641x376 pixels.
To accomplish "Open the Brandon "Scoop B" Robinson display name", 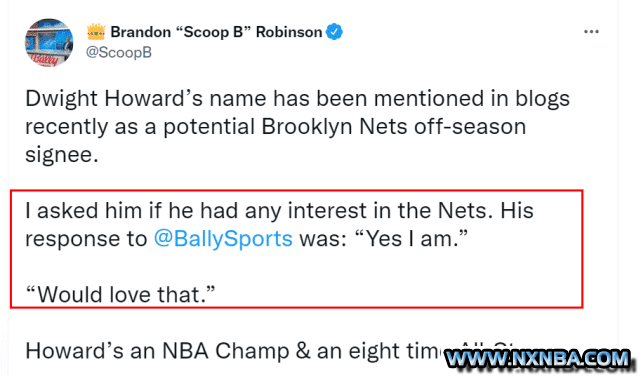I will click(x=216, y=32).
